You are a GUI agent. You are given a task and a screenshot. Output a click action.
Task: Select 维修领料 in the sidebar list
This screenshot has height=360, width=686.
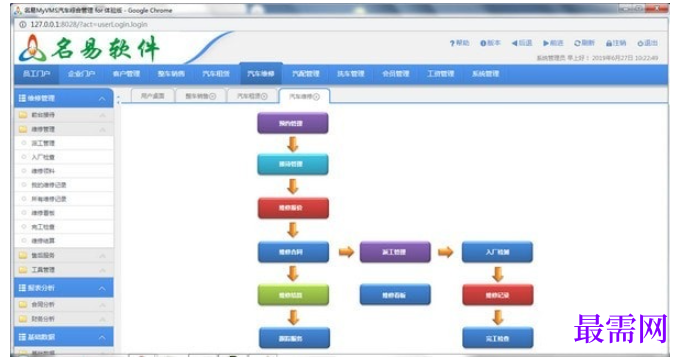(x=64, y=171)
